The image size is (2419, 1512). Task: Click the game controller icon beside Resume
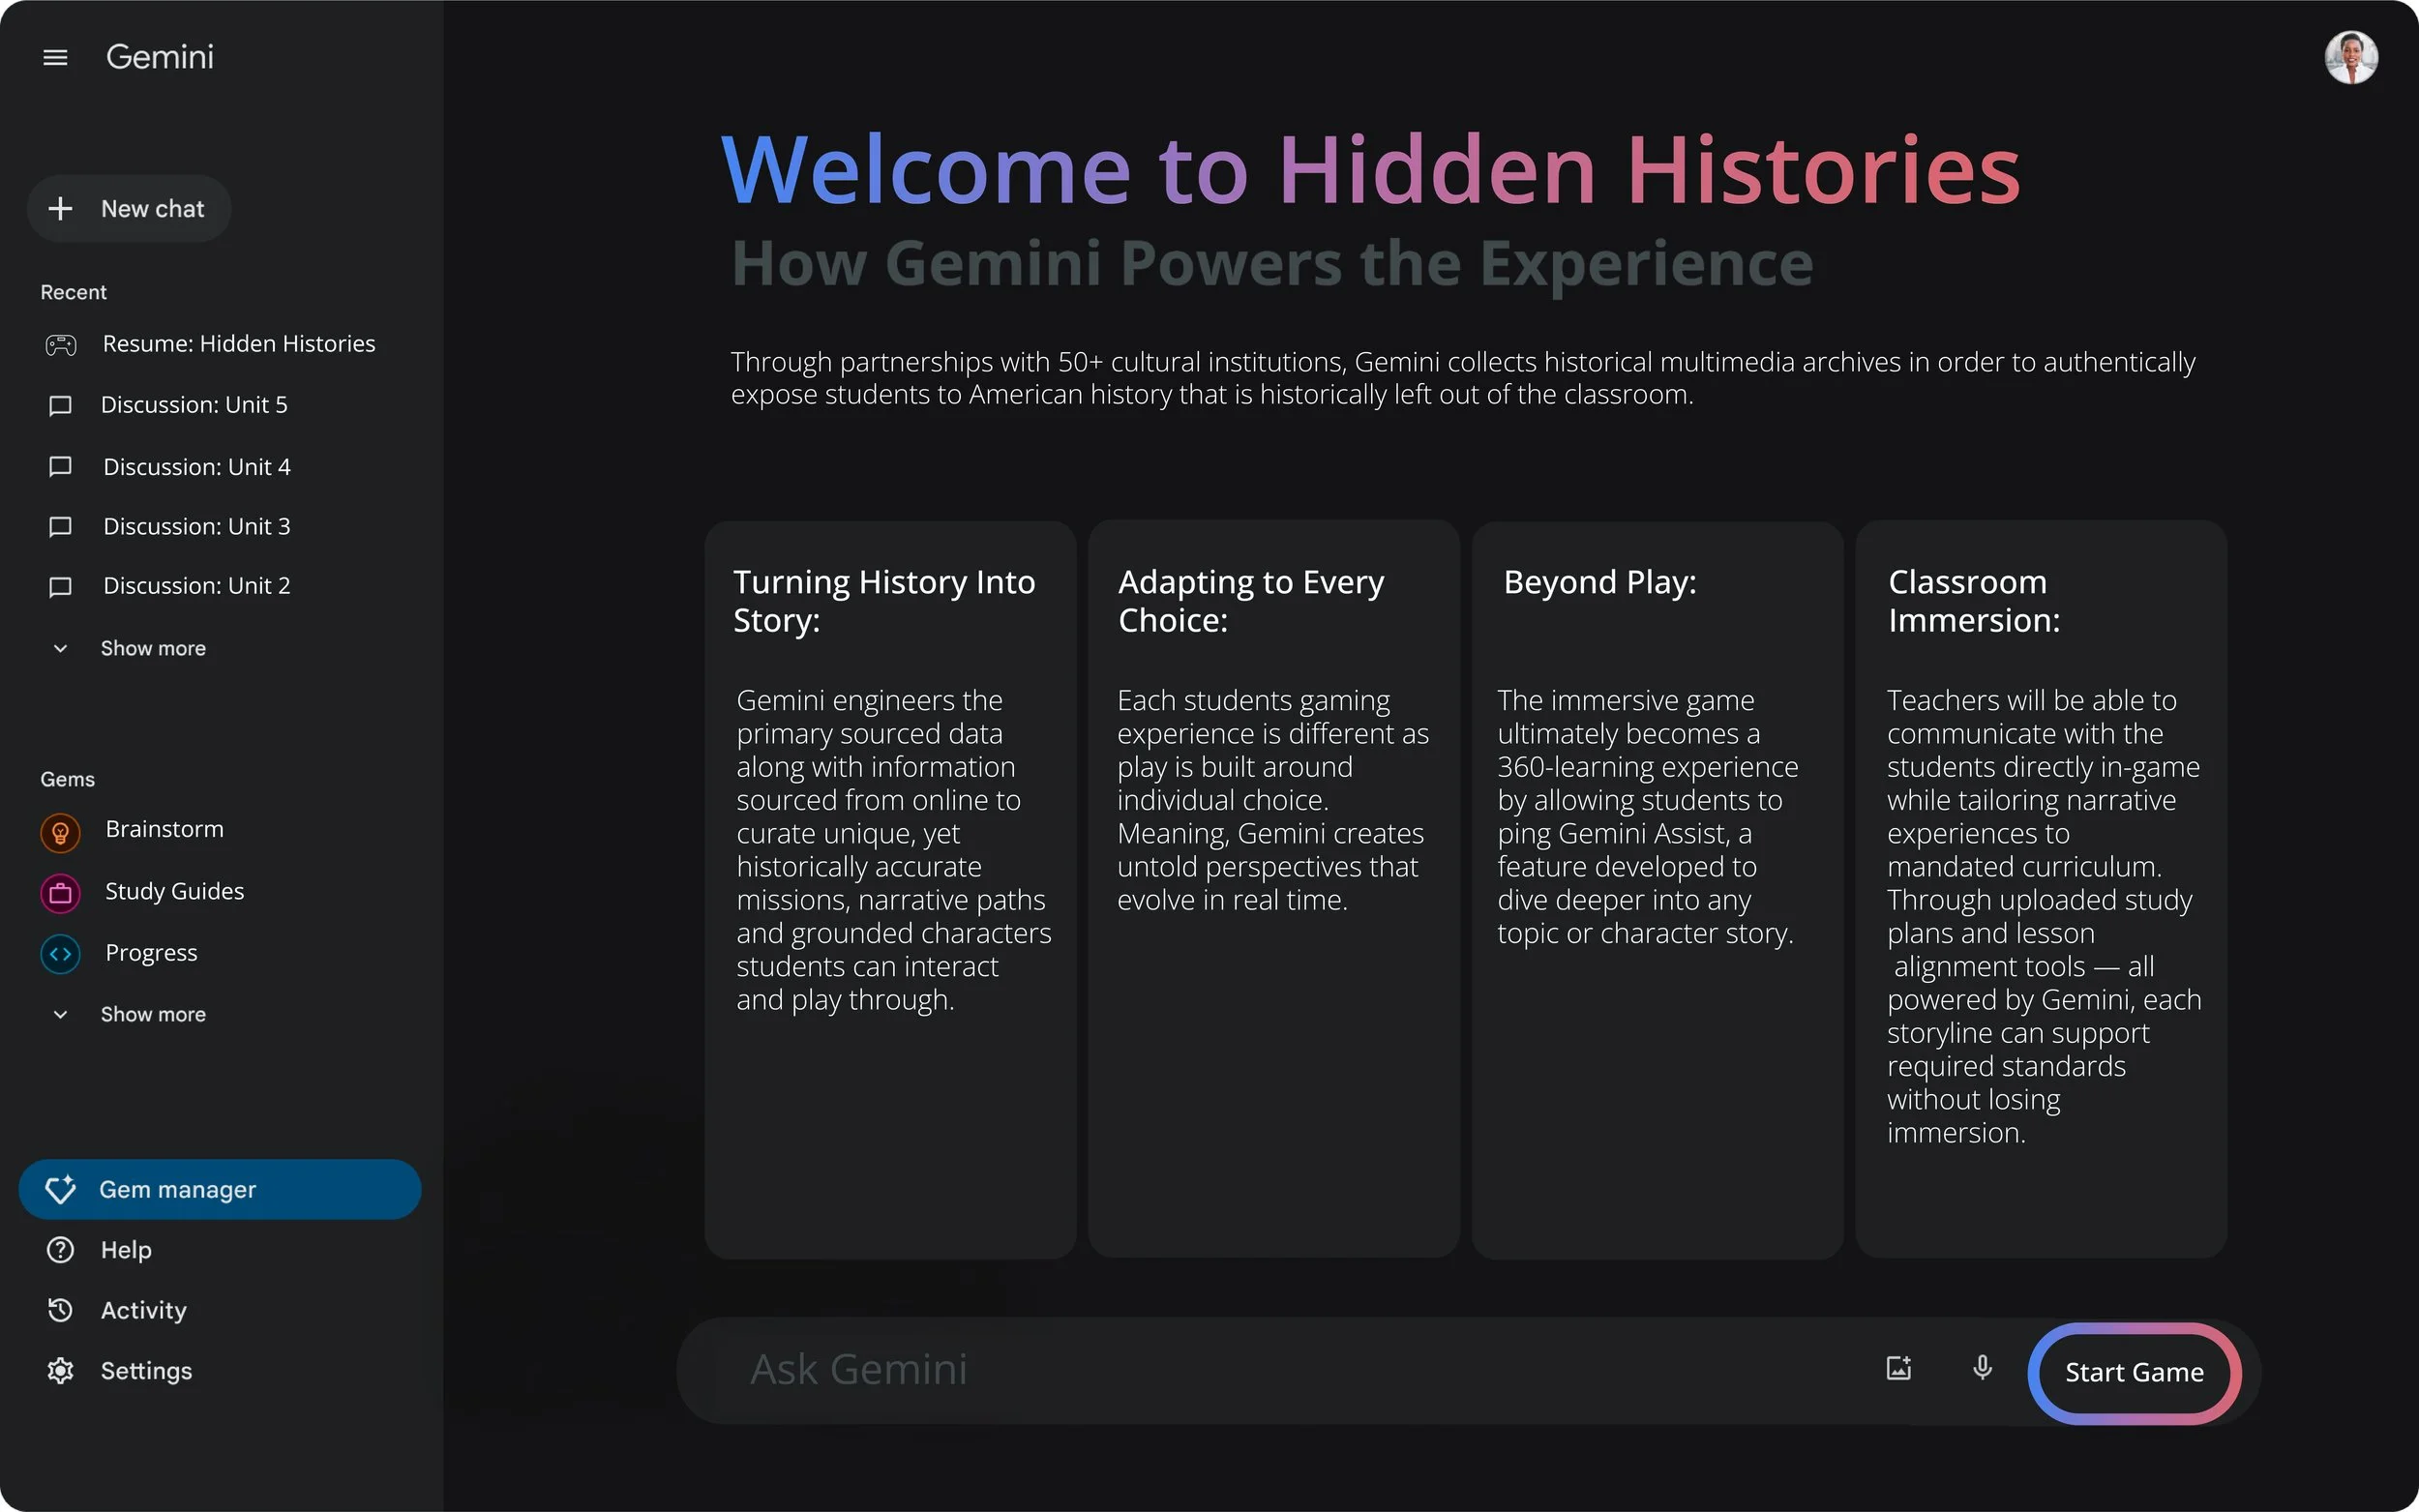pos(61,345)
